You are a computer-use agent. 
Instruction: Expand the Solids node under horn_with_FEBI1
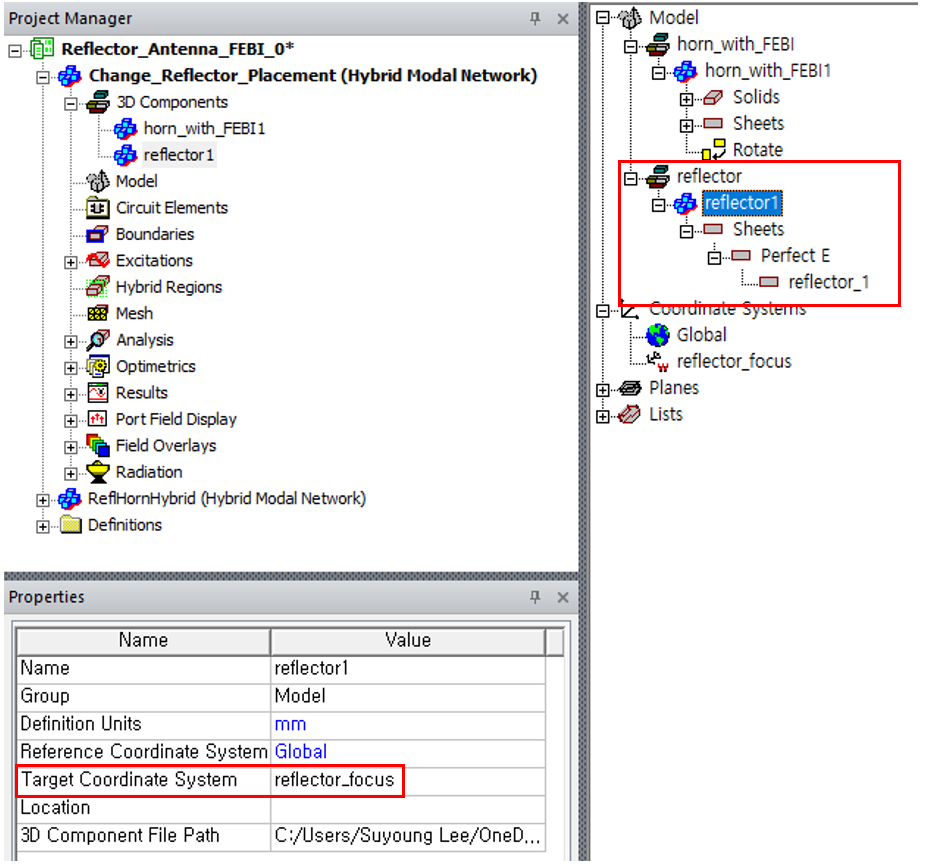pos(686,98)
